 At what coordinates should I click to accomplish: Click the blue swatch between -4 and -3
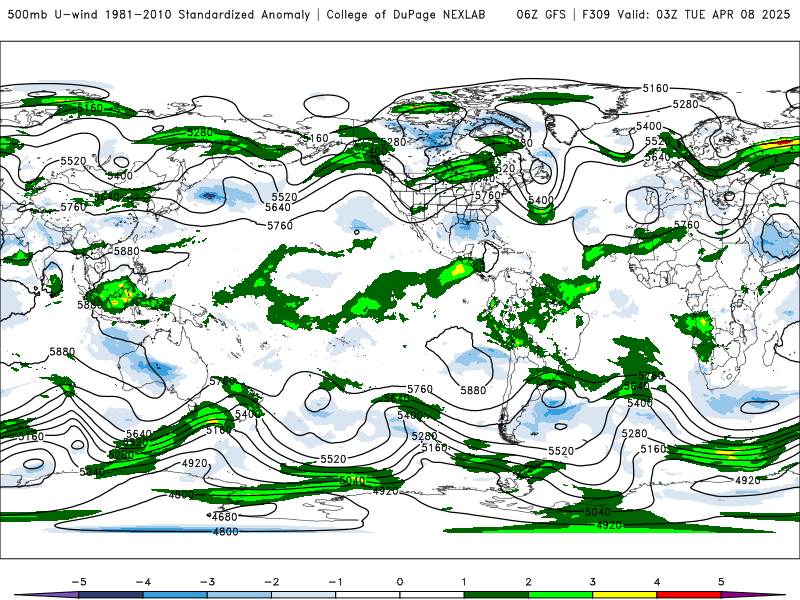175,595
